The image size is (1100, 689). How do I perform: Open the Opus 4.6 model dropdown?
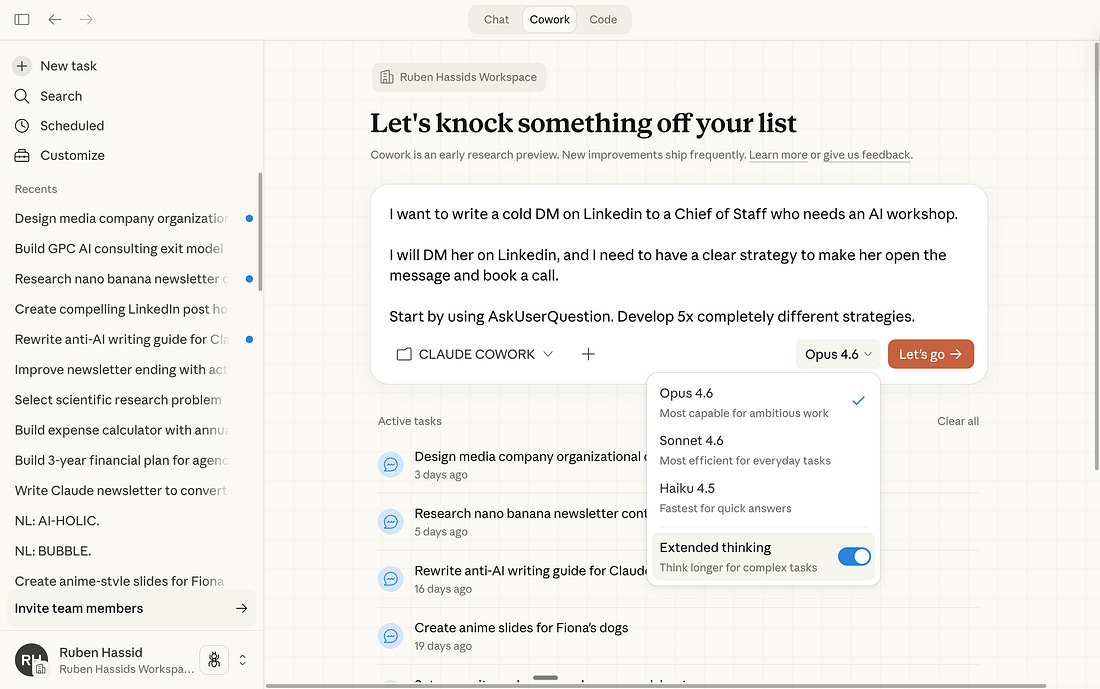[838, 354]
